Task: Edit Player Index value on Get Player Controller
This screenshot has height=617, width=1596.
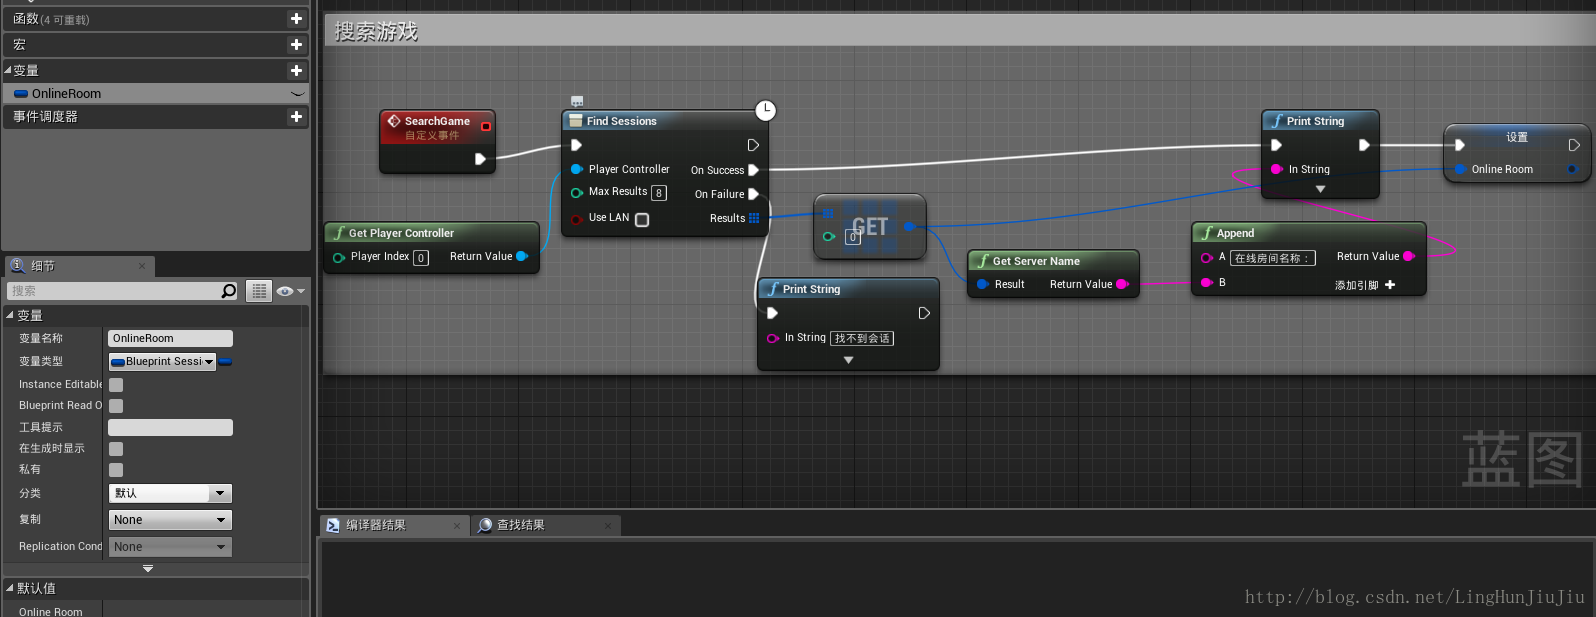Action: point(422,258)
